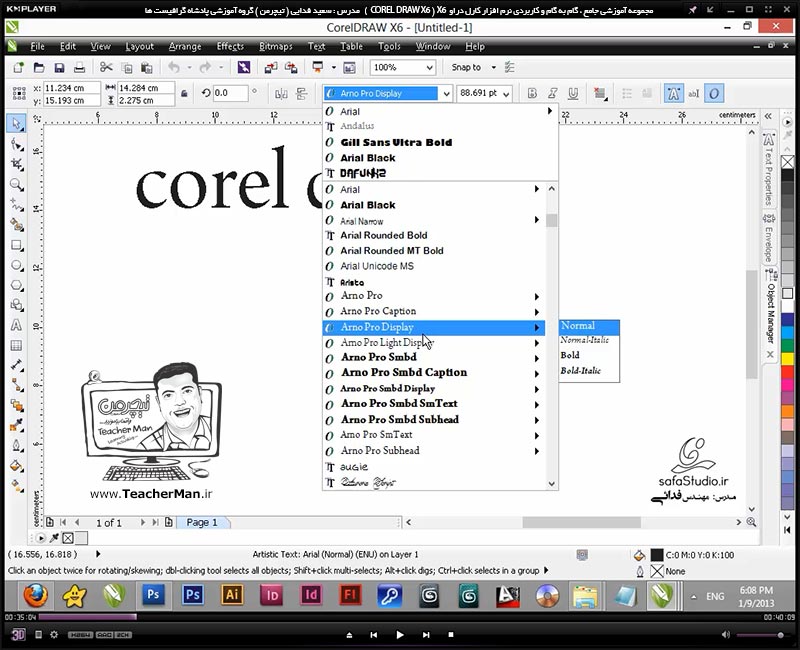Toggle 3D mode in KMPlayer

coord(18,634)
